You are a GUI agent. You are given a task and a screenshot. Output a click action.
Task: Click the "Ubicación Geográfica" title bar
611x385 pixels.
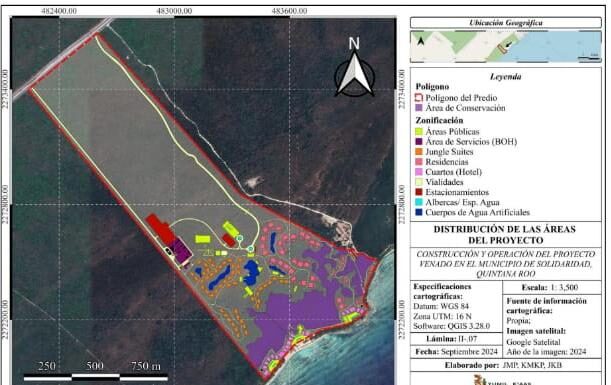(505, 23)
